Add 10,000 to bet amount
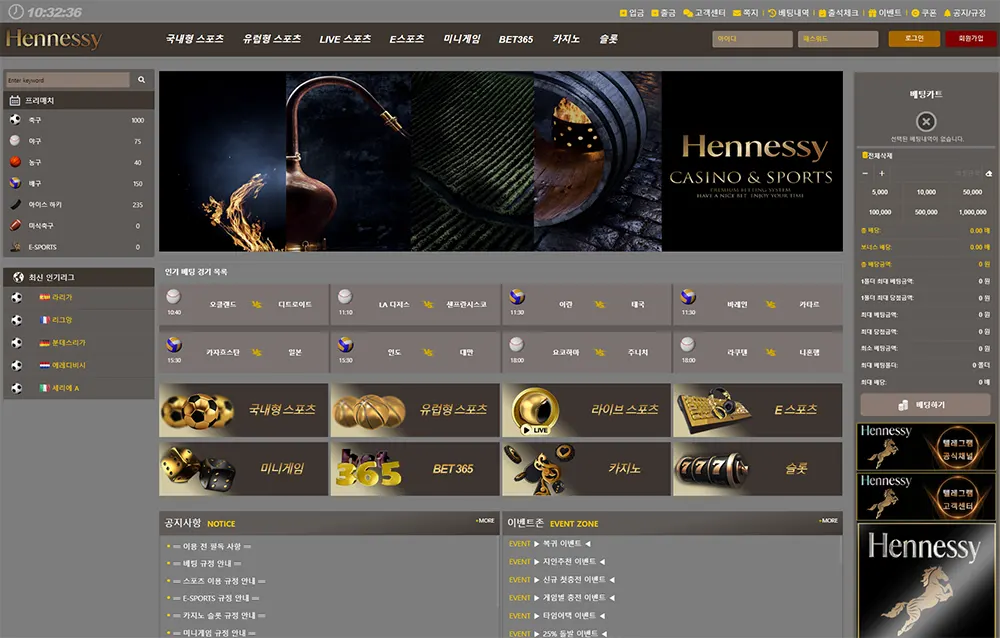 (926, 192)
